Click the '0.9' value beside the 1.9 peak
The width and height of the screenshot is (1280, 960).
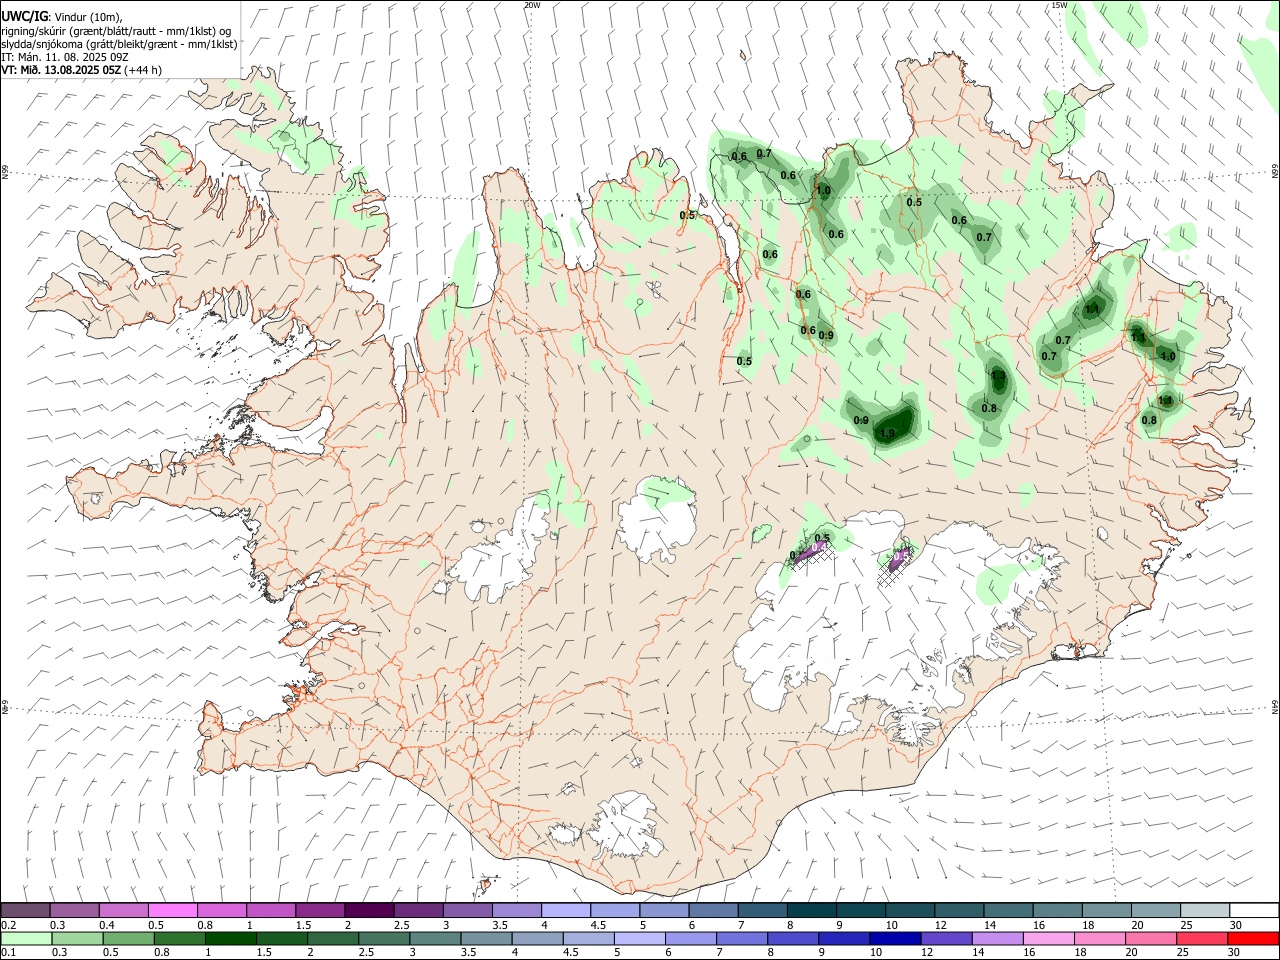point(861,421)
